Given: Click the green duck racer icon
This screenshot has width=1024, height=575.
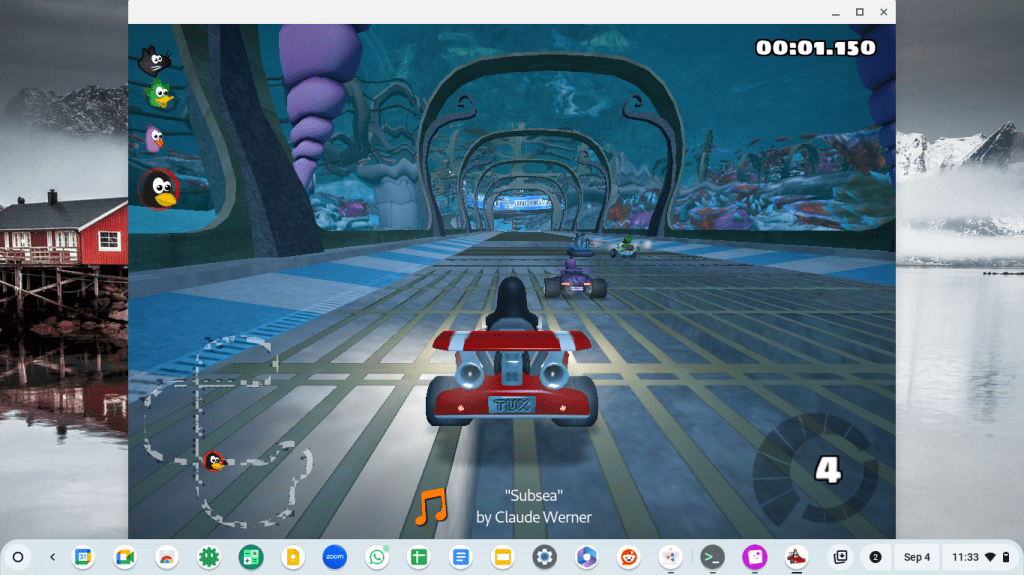Looking at the screenshot, I should pyautogui.click(x=158, y=95).
